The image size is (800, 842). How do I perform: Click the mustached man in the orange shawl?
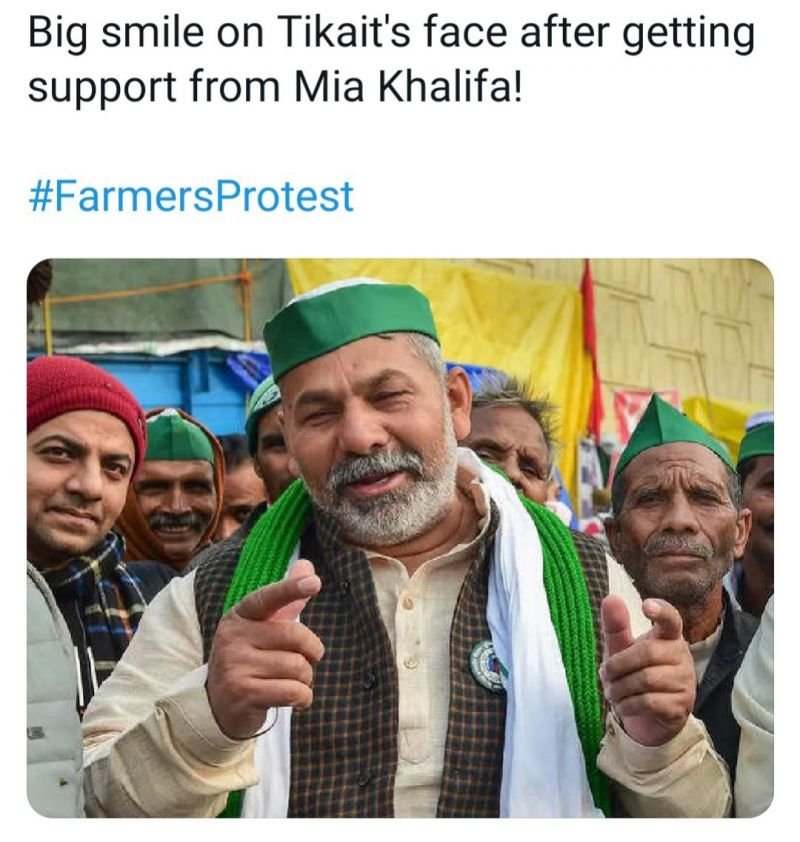(x=173, y=486)
